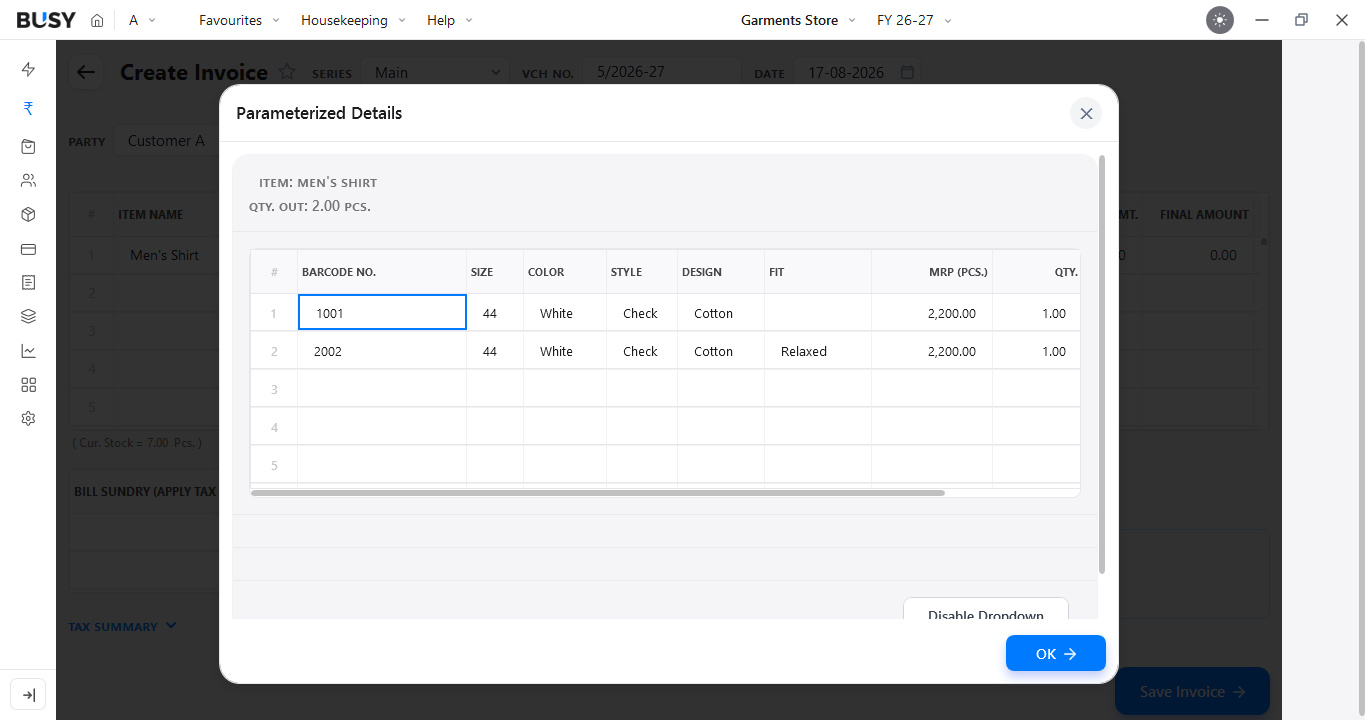The image size is (1365, 720).
Task: Click the Fit column header
Action: pyautogui.click(x=818, y=272)
